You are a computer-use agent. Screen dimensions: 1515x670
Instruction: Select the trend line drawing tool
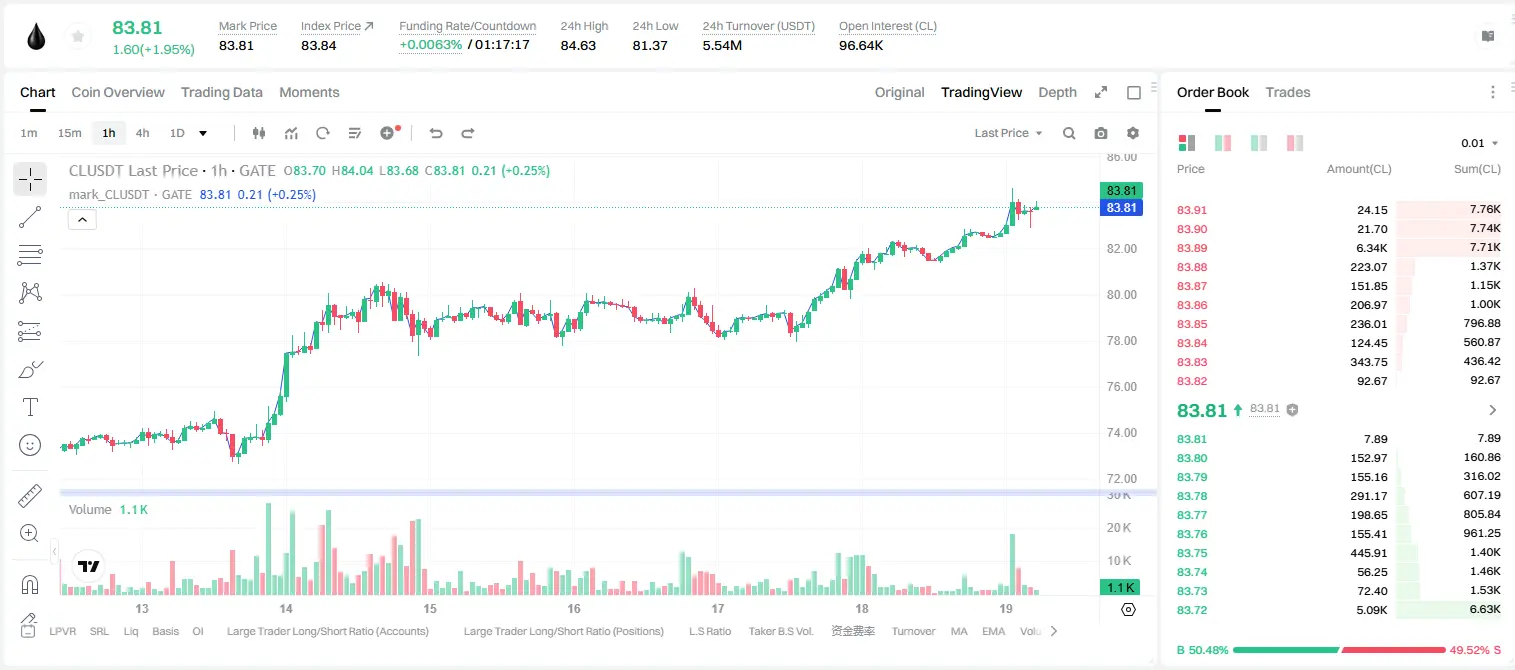point(30,217)
